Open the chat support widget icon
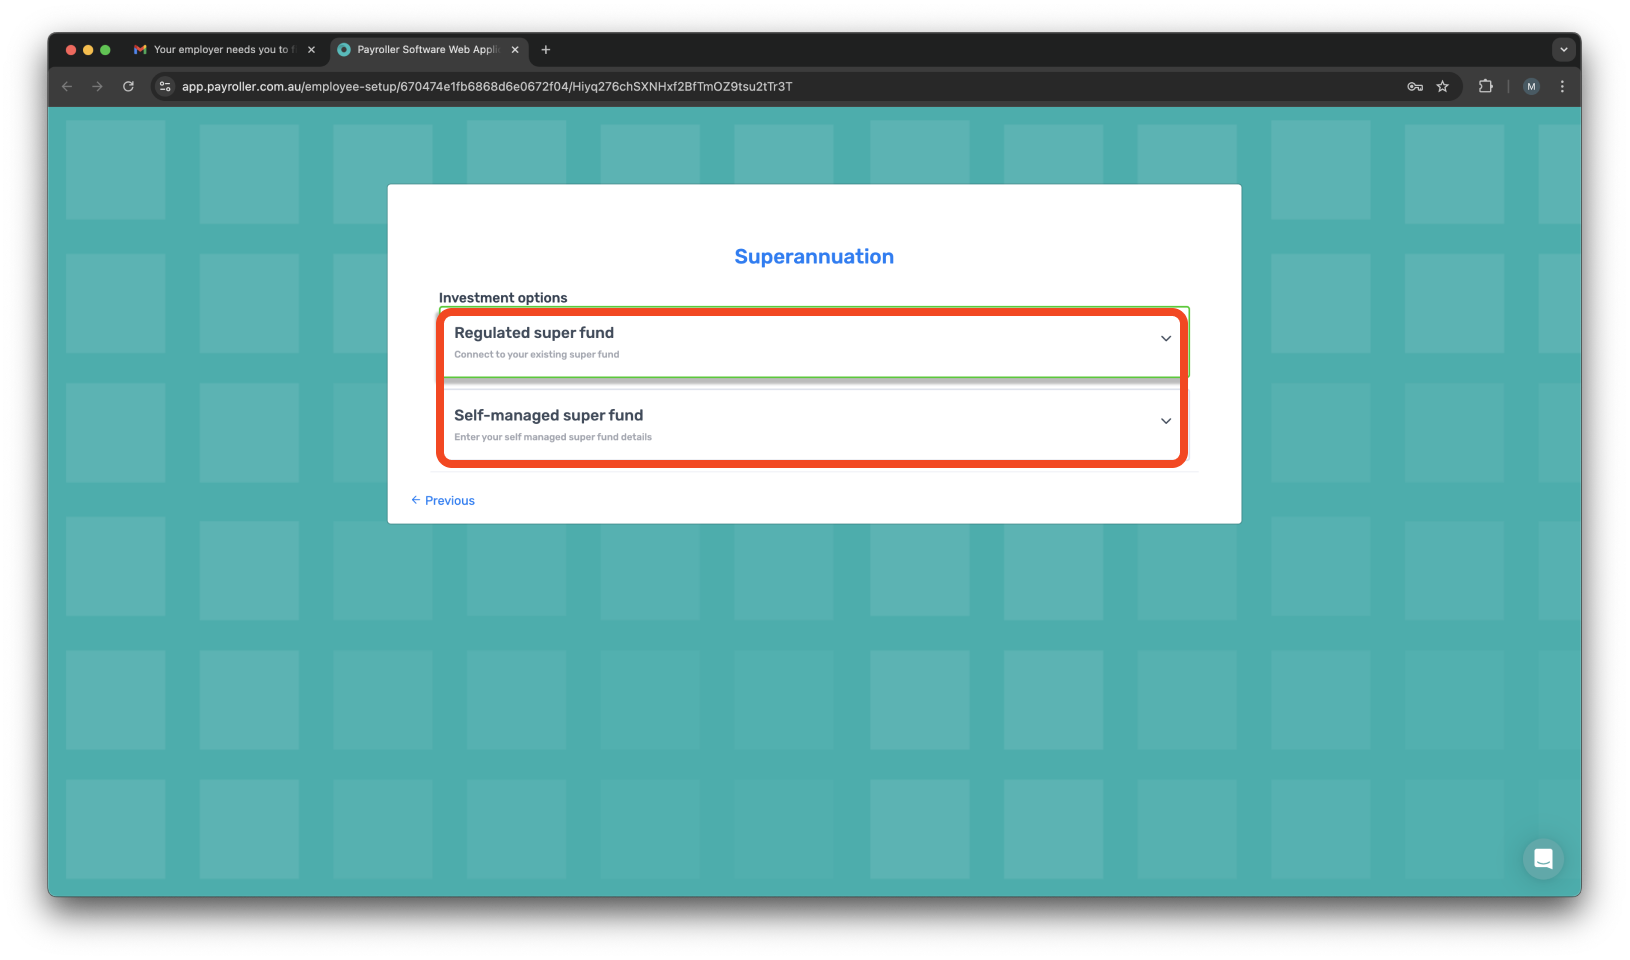Viewport: 1630px width, 960px height. pos(1543,858)
